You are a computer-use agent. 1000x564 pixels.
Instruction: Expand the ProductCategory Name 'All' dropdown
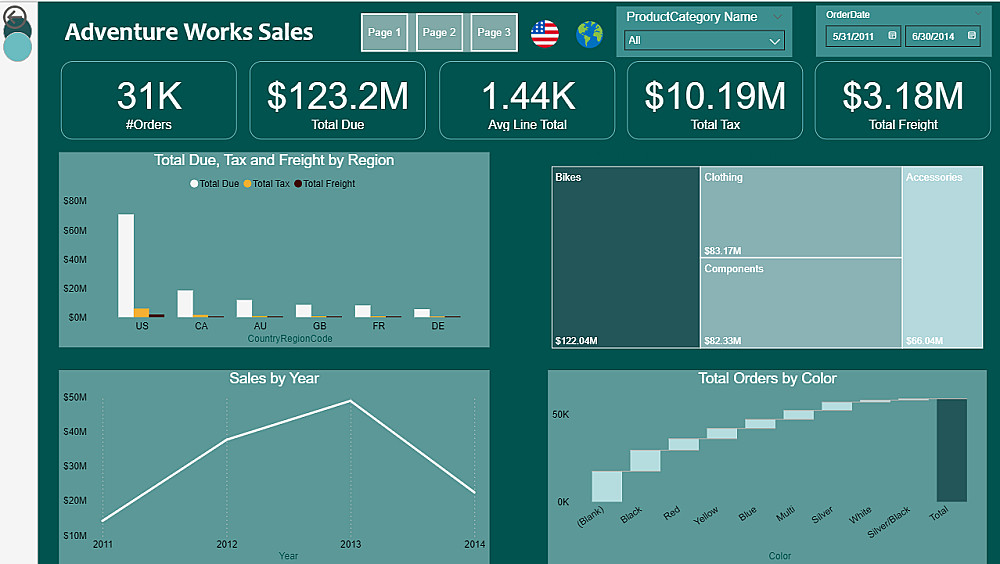[x=774, y=41]
